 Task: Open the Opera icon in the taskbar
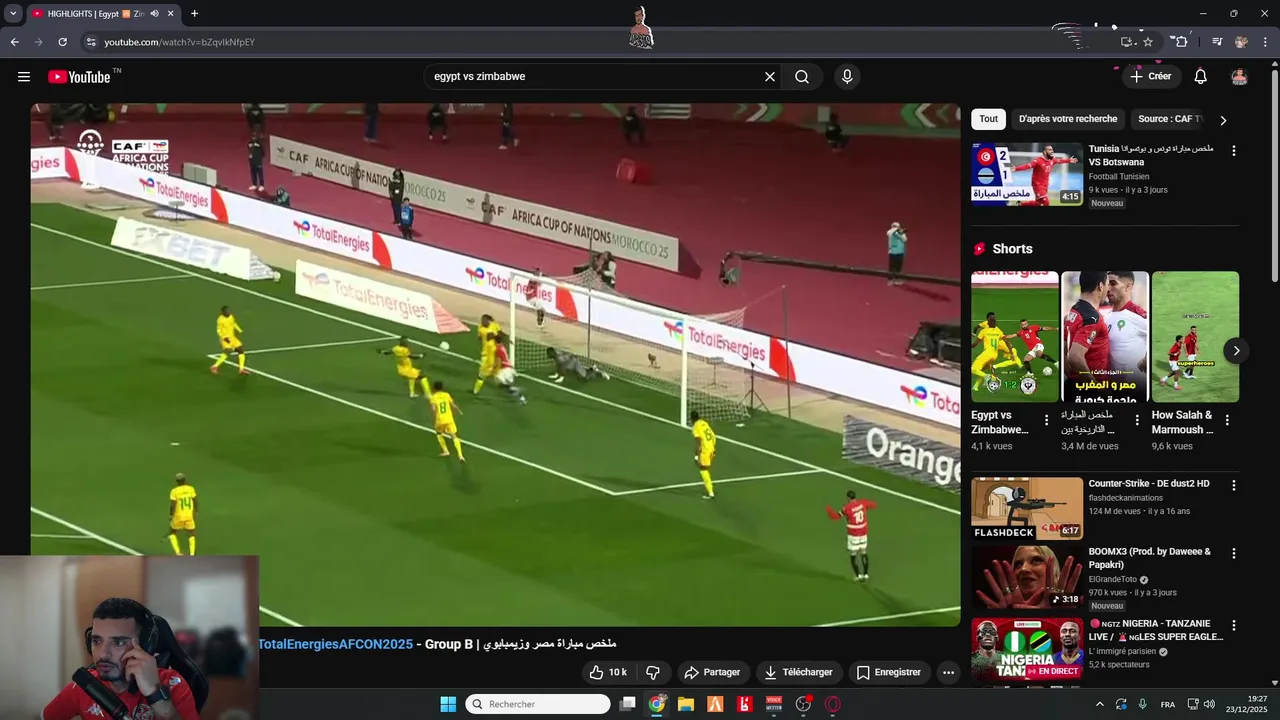pyautogui.click(x=832, y=704)
